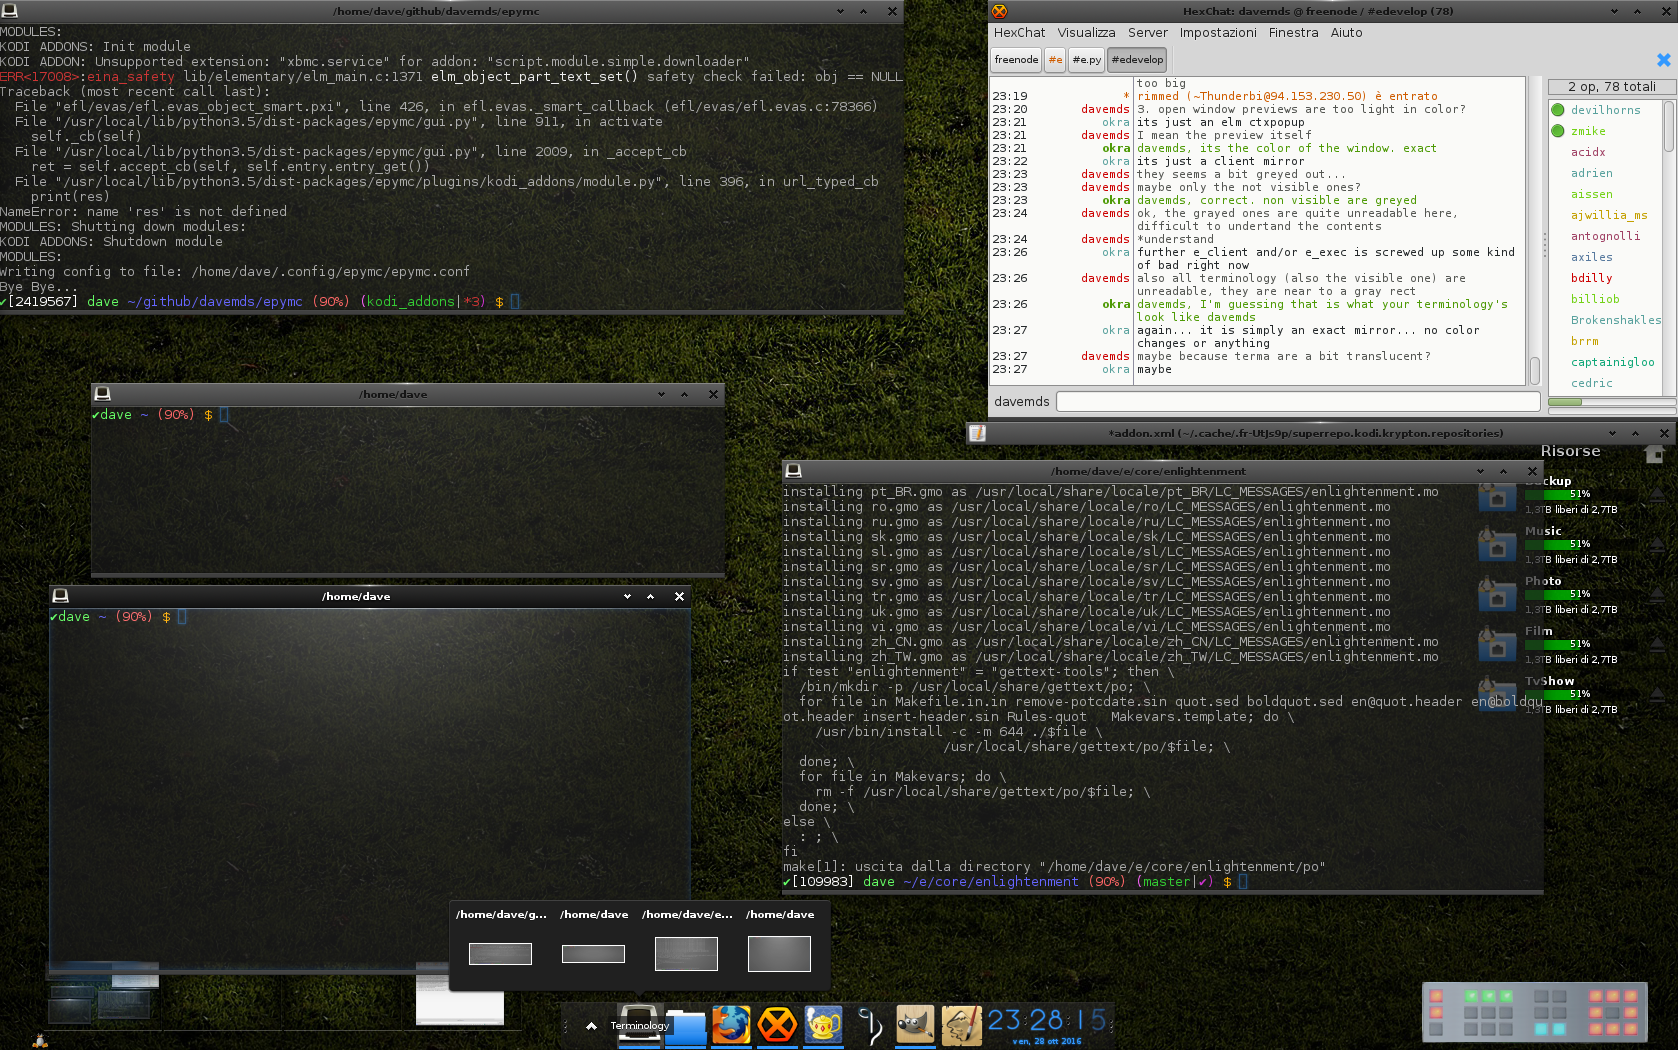1678x1050 pixels.
Task: Open the paintbrush drawing app dock icon
Action: 961,1025
